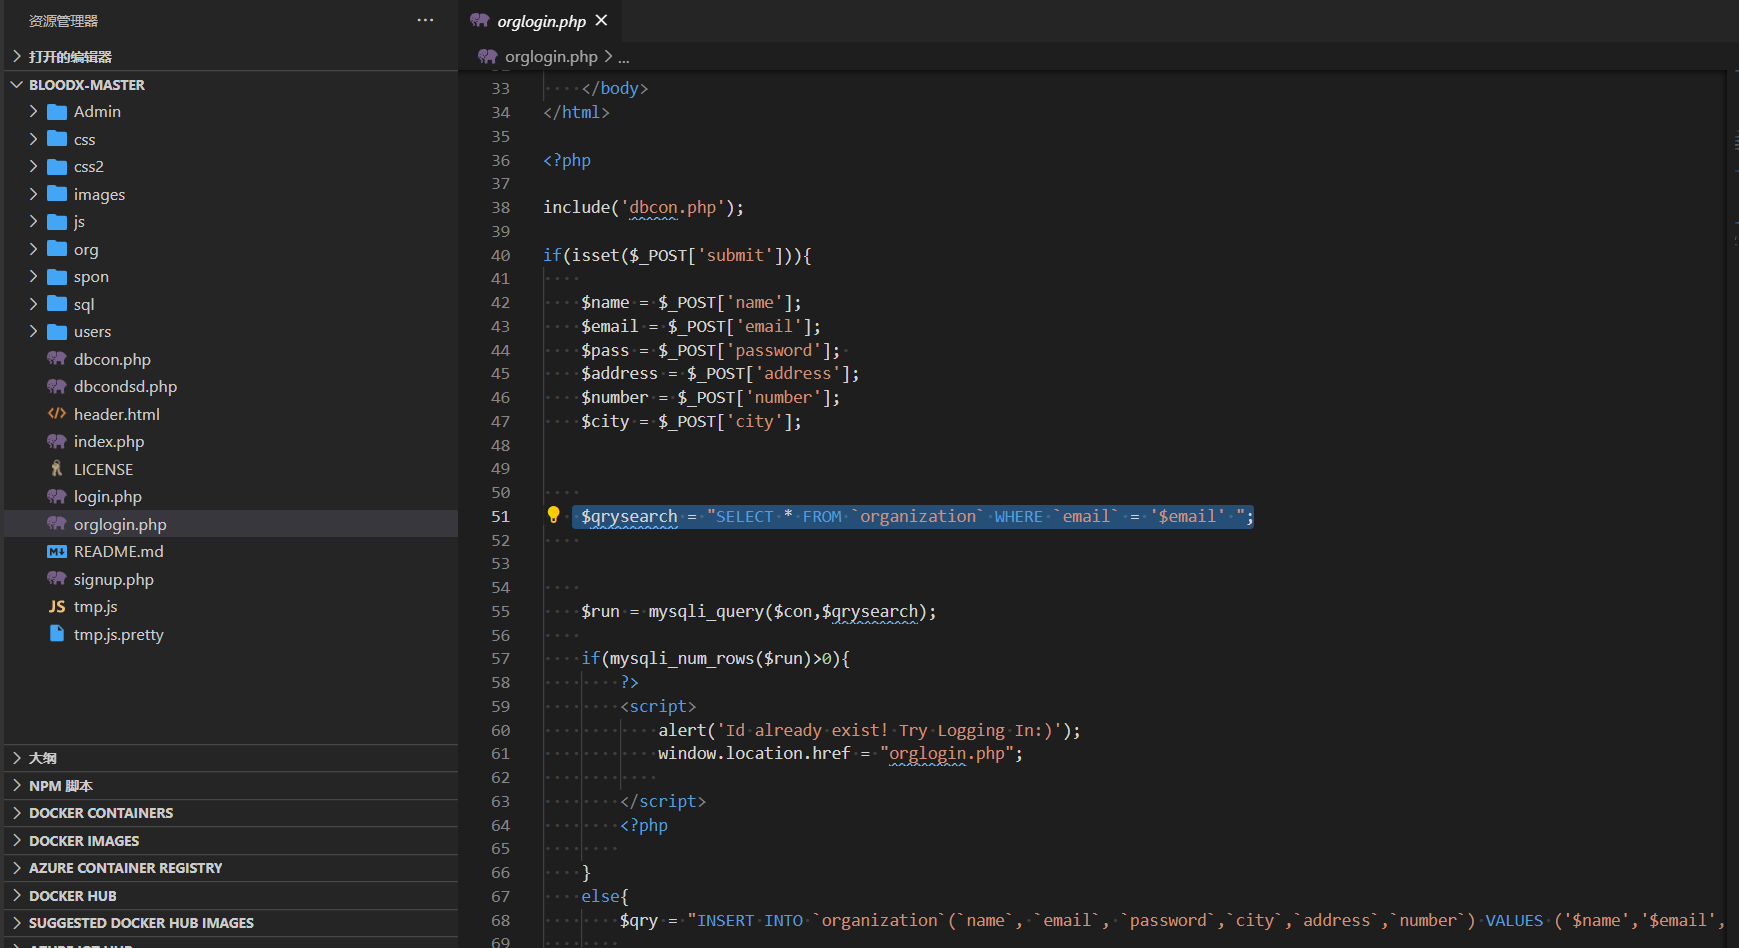This screenshot has width=1739, height=948.
Task: Click the breadcrumb ellipsis symbol path
Action: (x=624, y=58)
